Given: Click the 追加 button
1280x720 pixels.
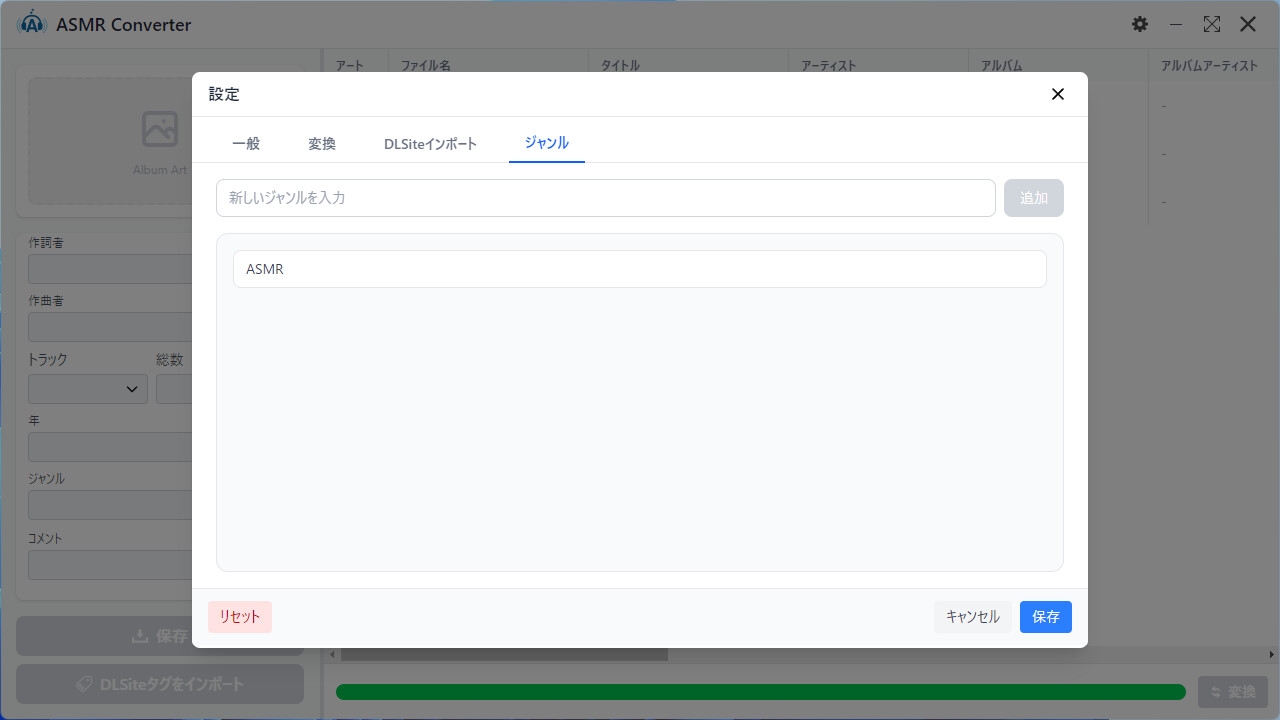Looking at the screenshot, I should coord(1034,198).
